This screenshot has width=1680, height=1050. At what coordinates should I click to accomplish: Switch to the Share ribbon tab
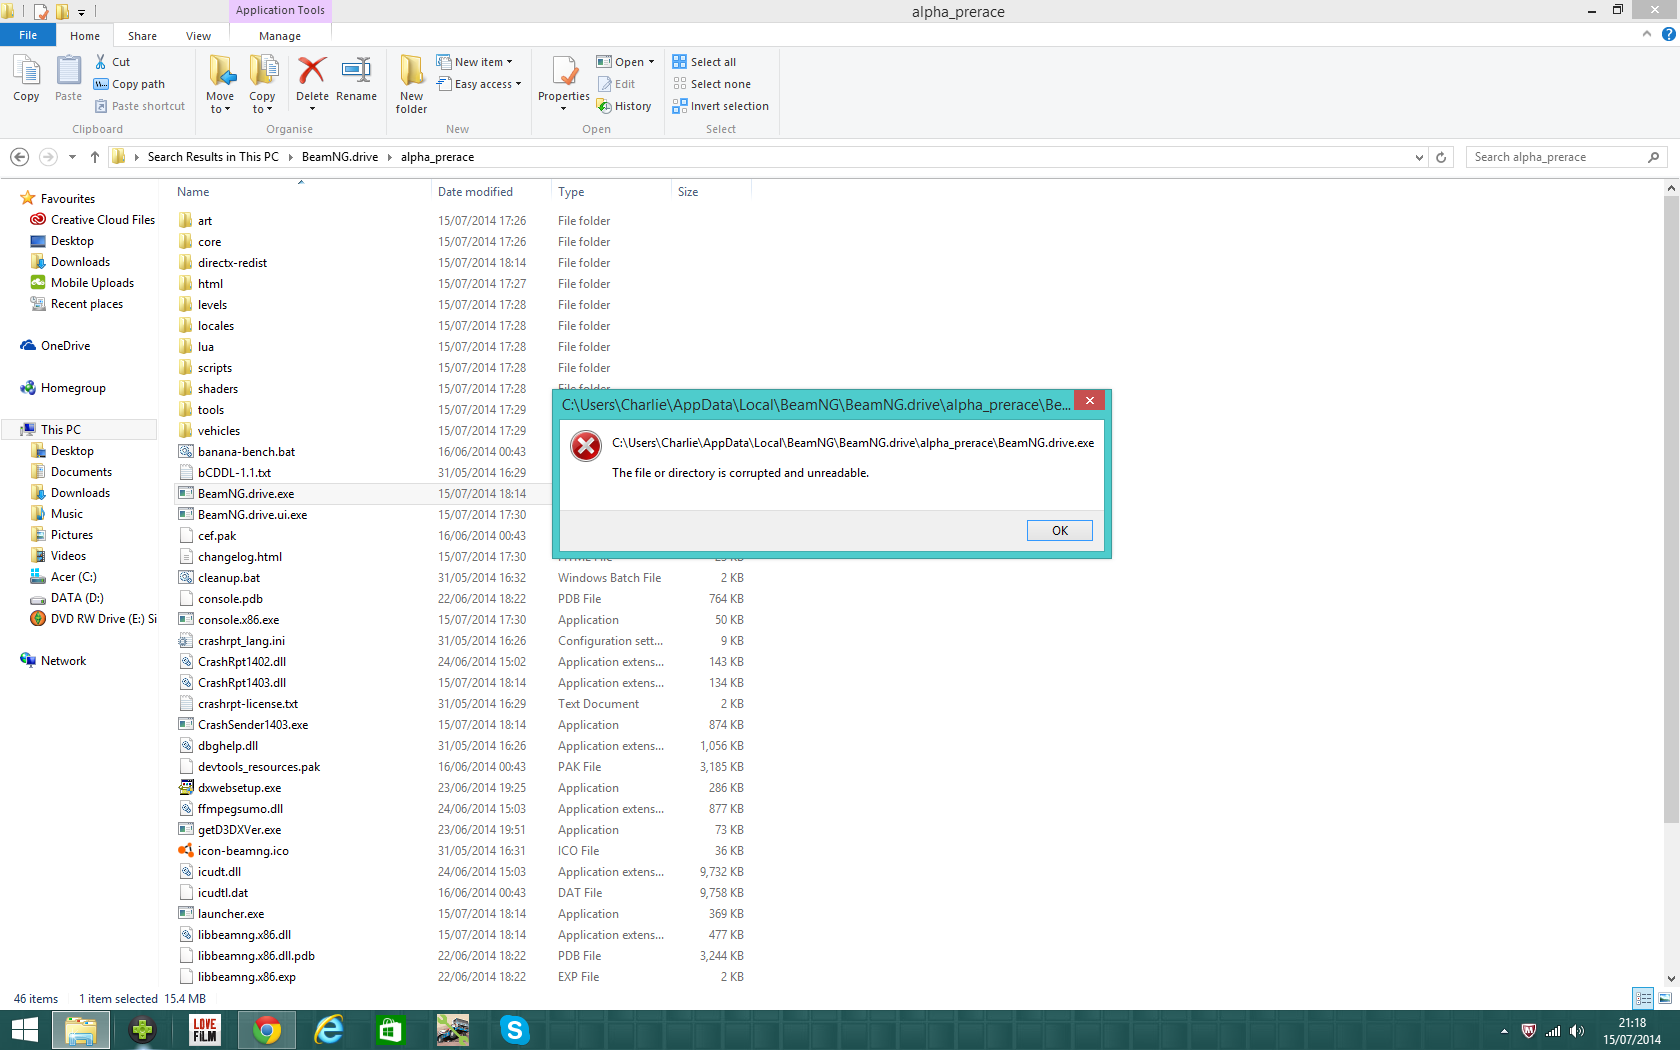coord(142,36)
